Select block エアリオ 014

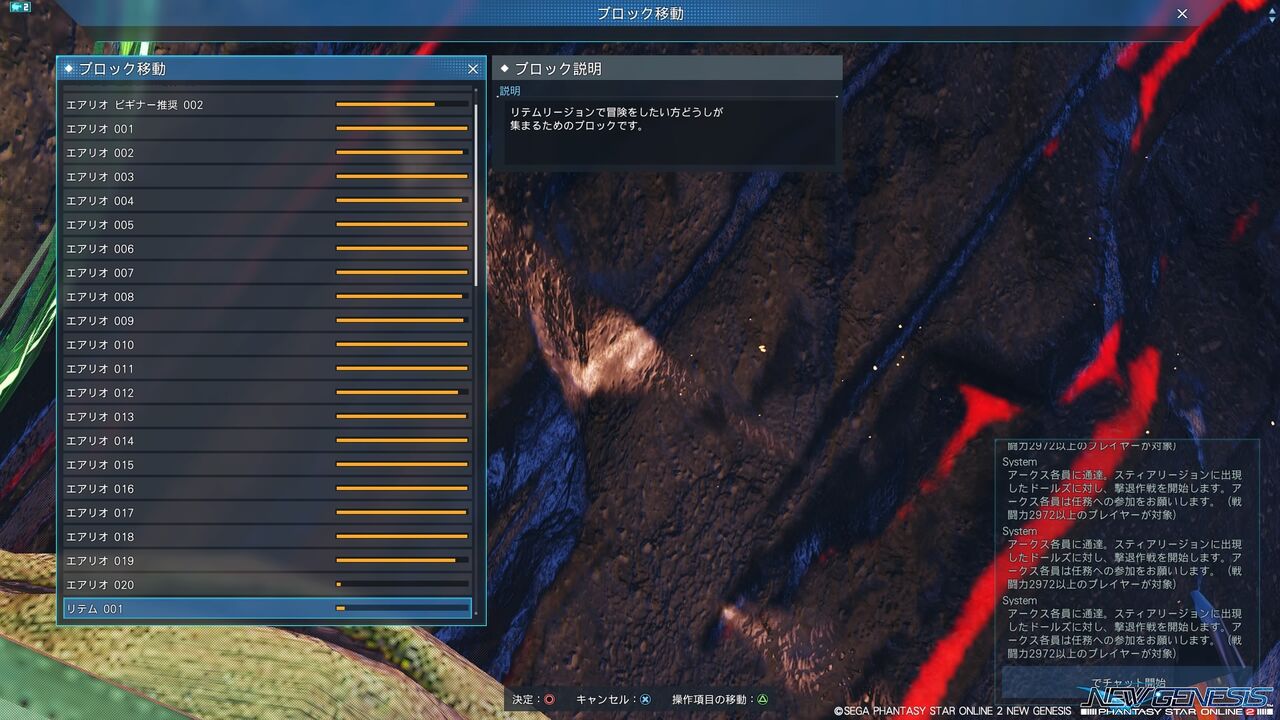click(266, 440)
